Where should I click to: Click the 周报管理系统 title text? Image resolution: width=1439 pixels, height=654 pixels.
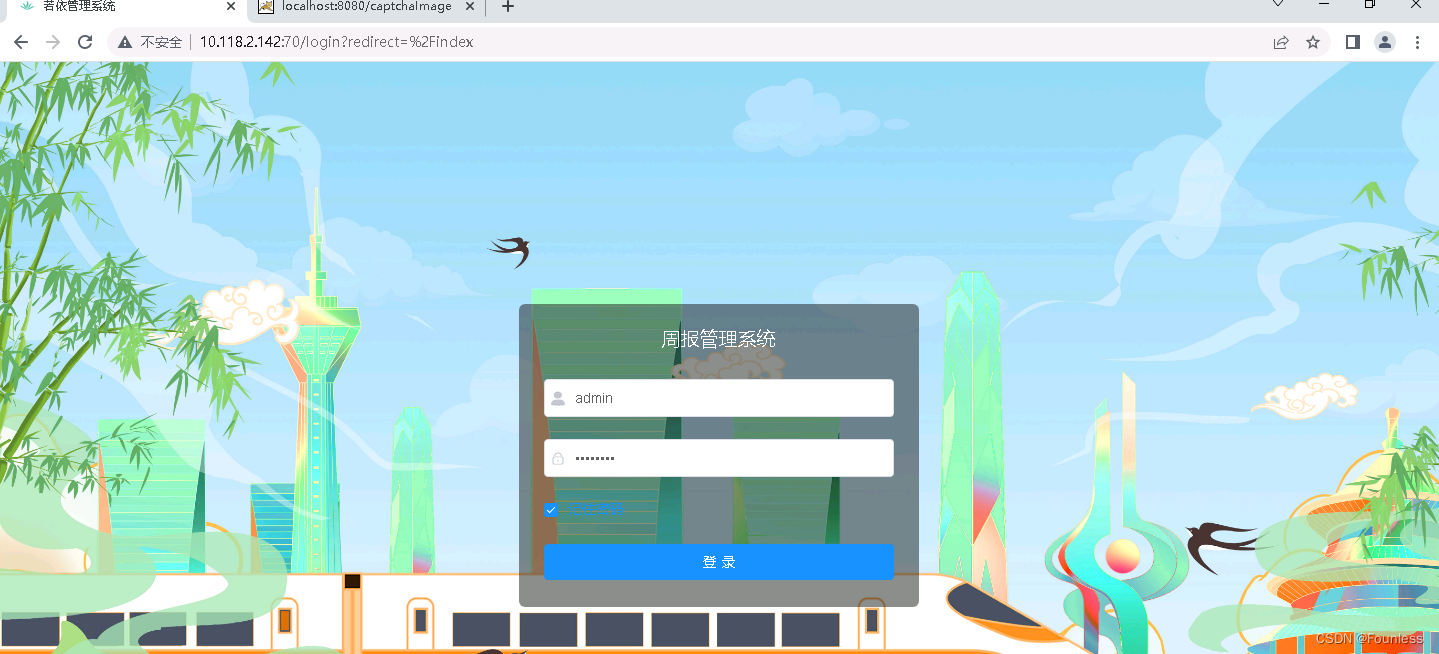pos(718,339)
